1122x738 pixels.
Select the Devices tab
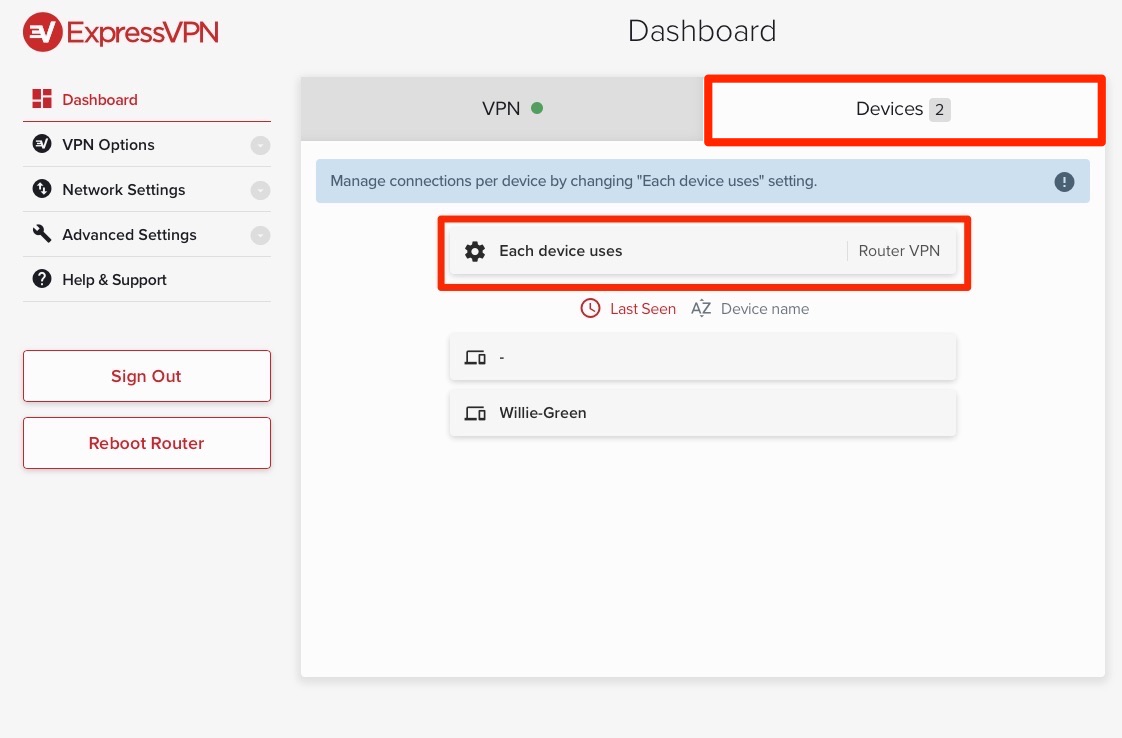click(x=903, y=109)
